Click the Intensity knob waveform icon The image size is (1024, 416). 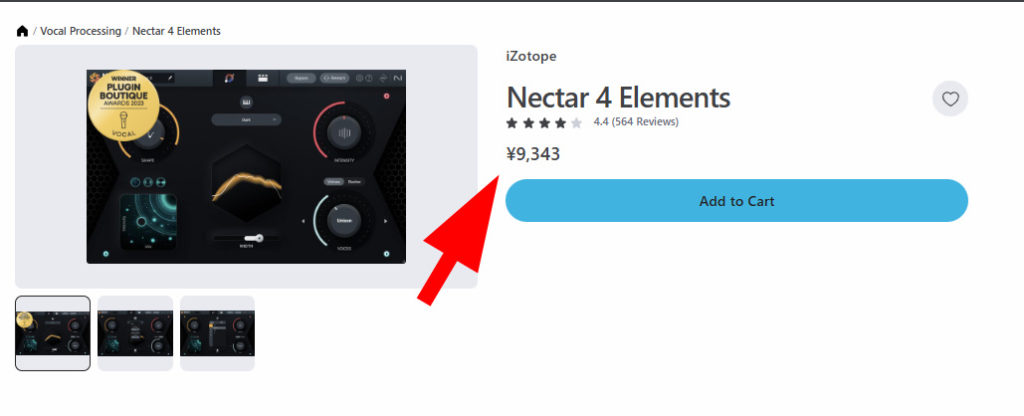pyautogui.click(x=344, y=133)
